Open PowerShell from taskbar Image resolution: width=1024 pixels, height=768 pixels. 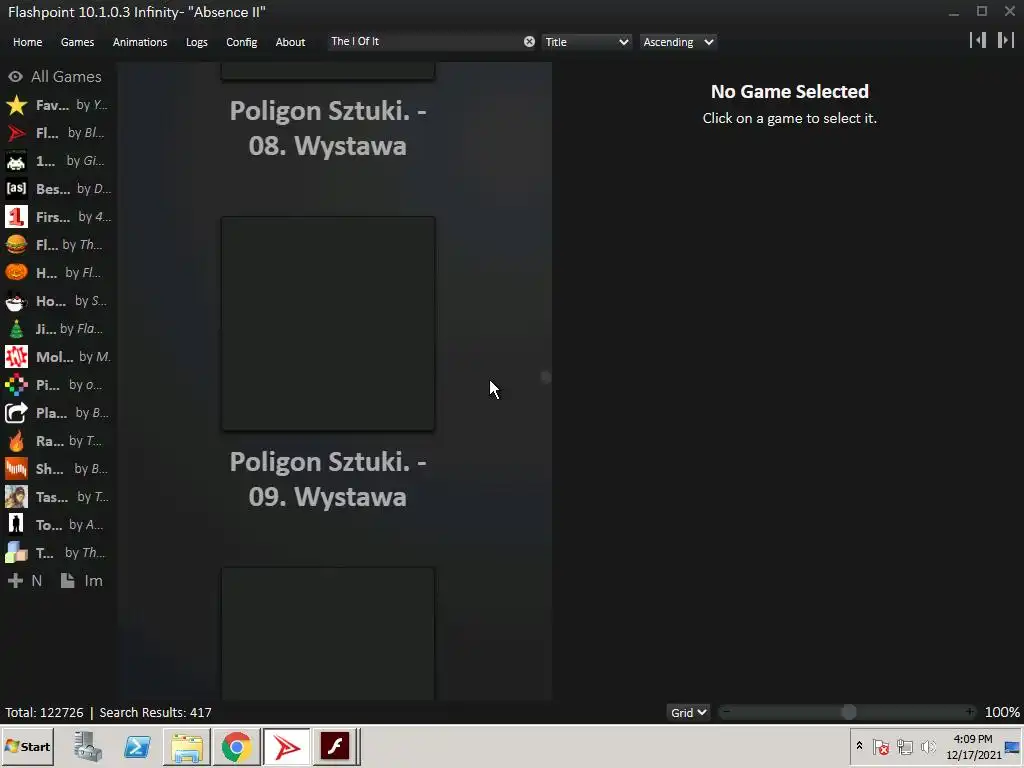[137, 746]
